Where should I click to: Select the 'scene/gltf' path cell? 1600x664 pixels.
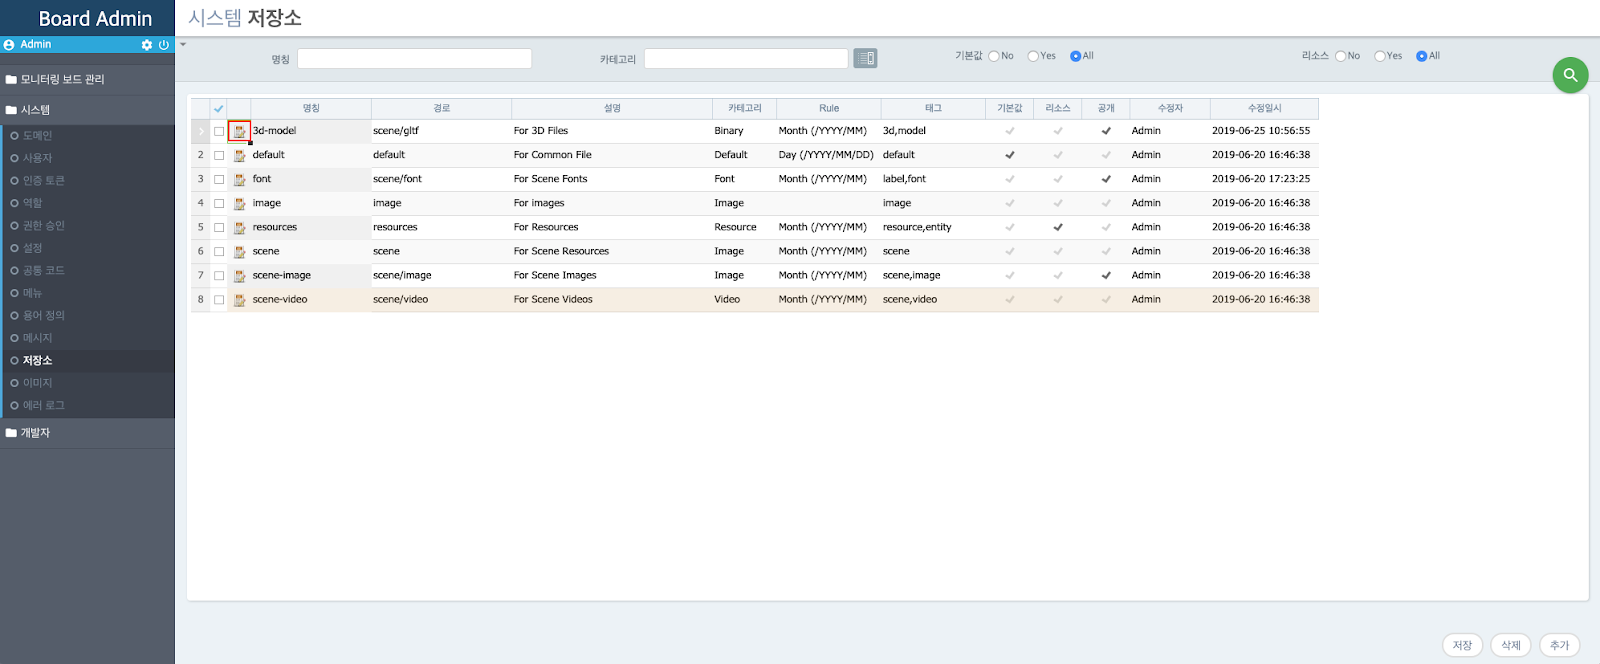point(441,131)
